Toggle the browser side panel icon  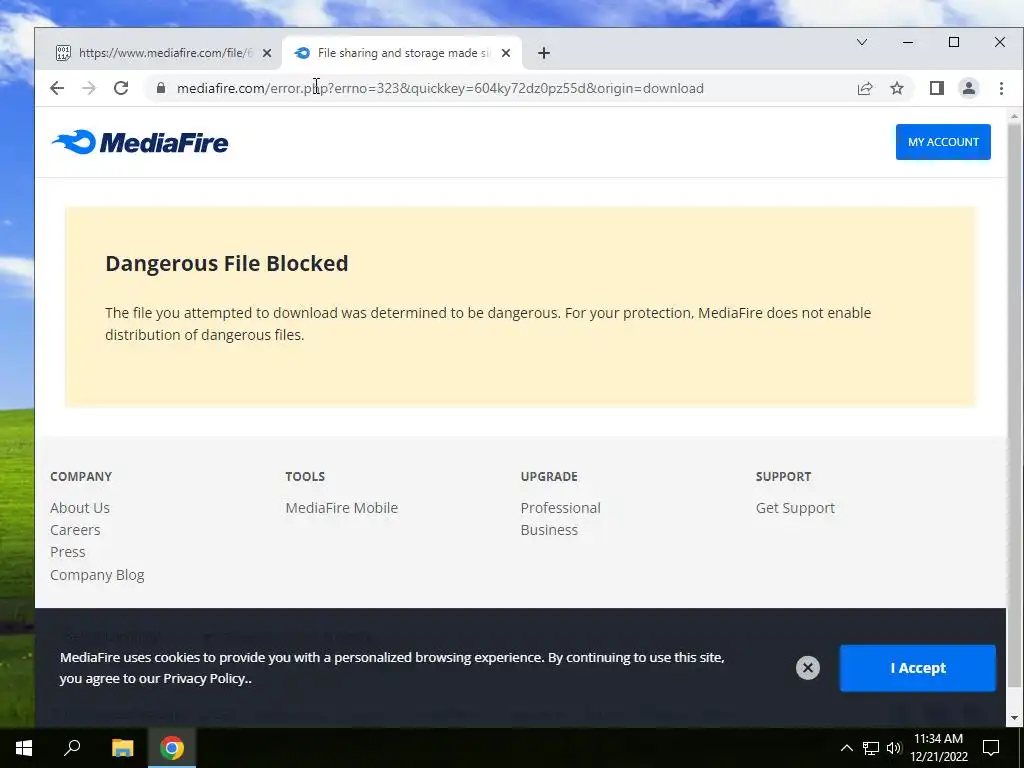[x=936, y=88]
